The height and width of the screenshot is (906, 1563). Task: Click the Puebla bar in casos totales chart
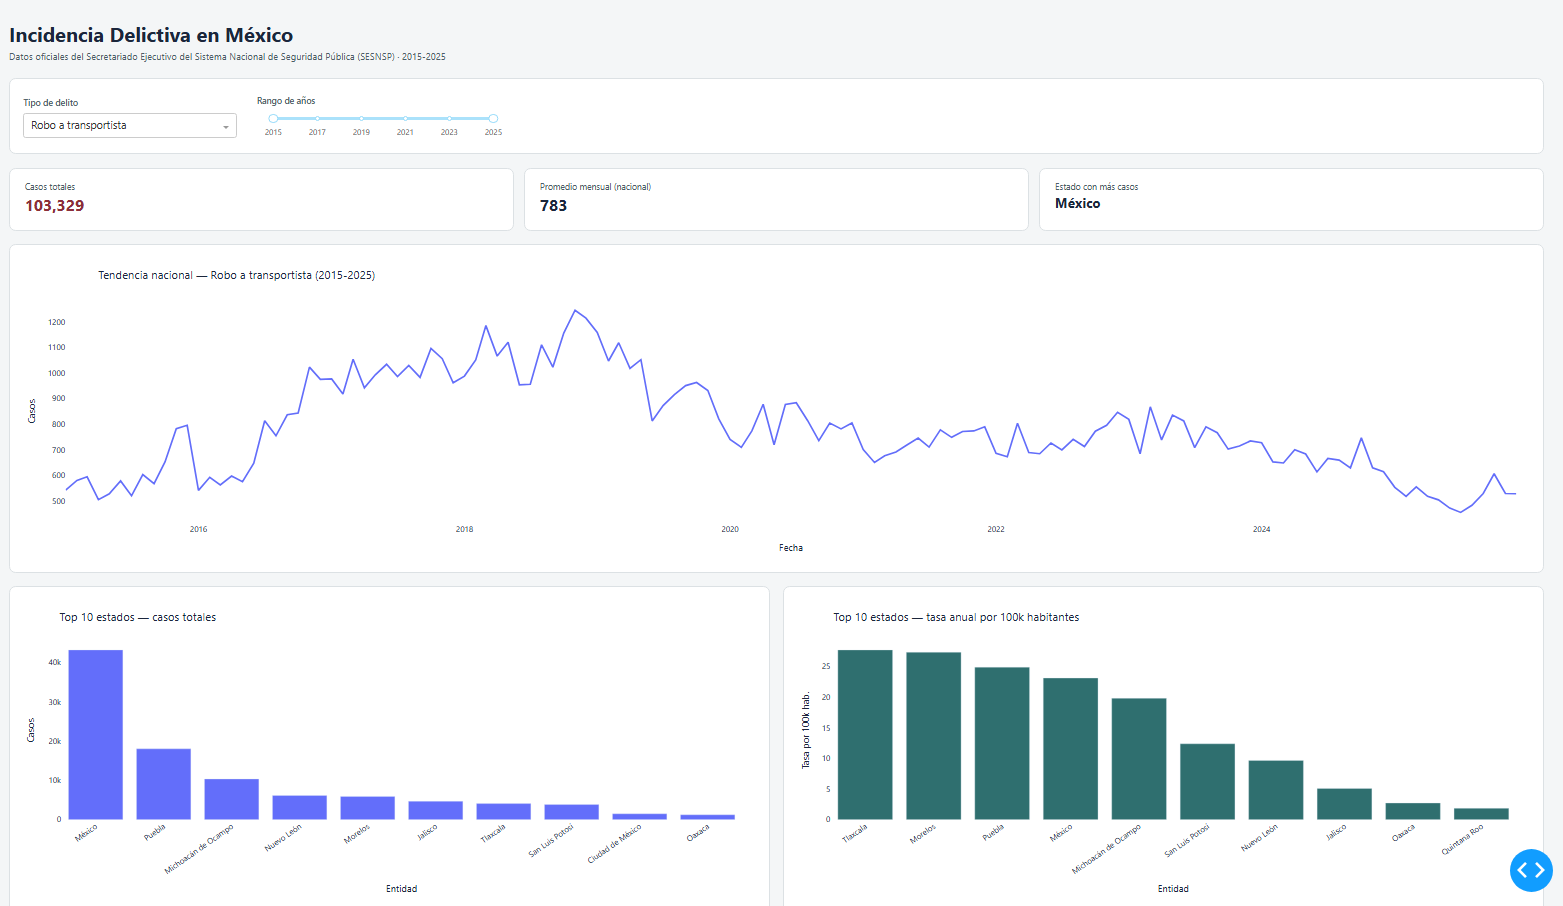tap(164, 784)
